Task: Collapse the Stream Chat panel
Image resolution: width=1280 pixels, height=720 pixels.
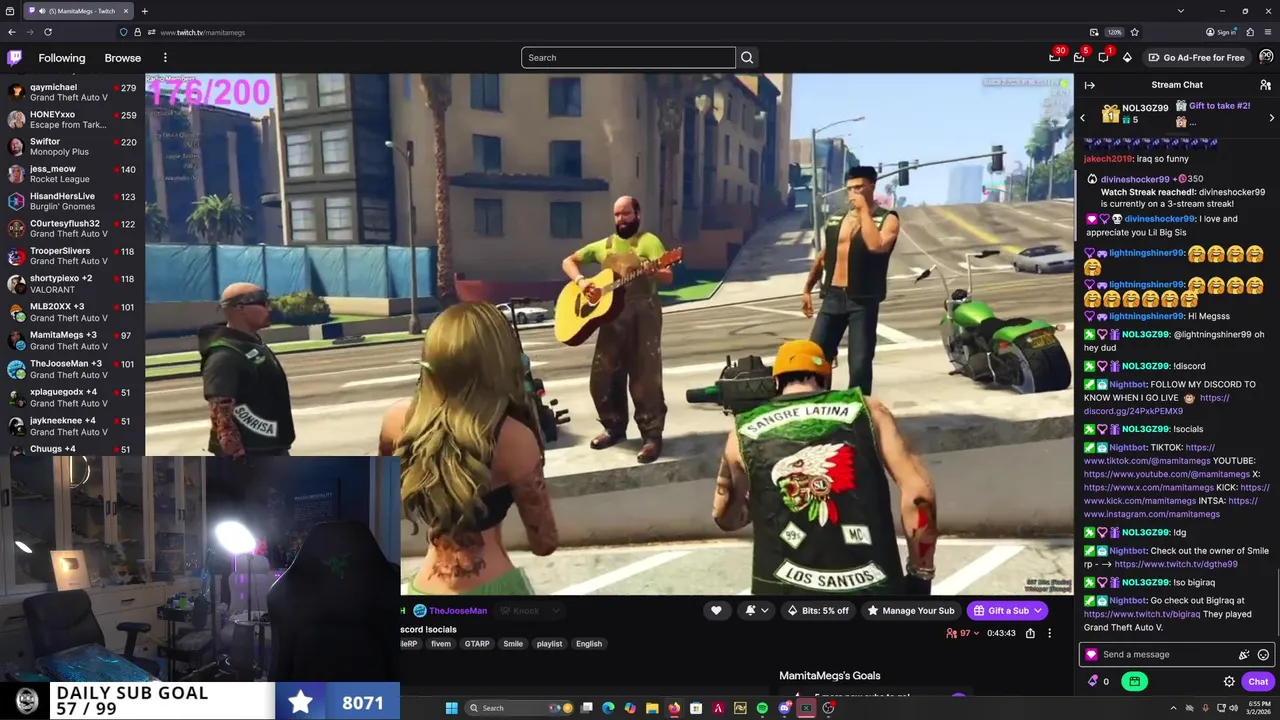Action: click(1090, 85)
